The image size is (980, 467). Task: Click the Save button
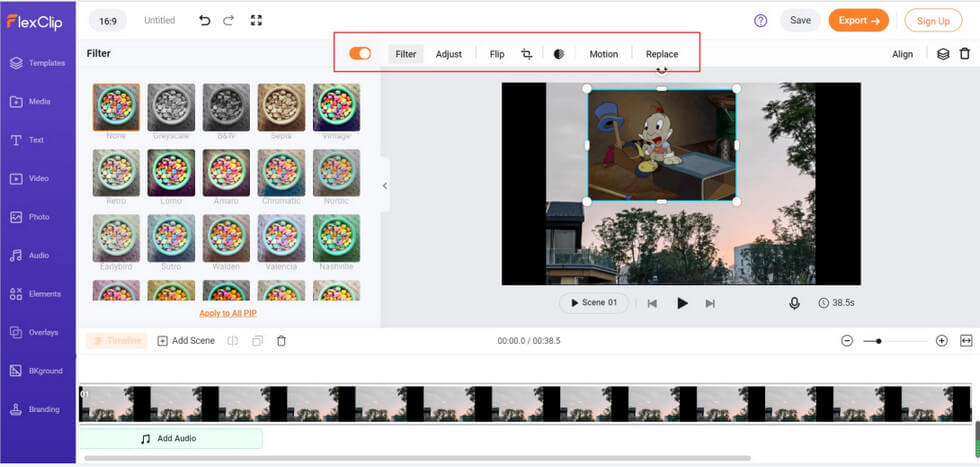pyautogui.click(x=801, y=21)
